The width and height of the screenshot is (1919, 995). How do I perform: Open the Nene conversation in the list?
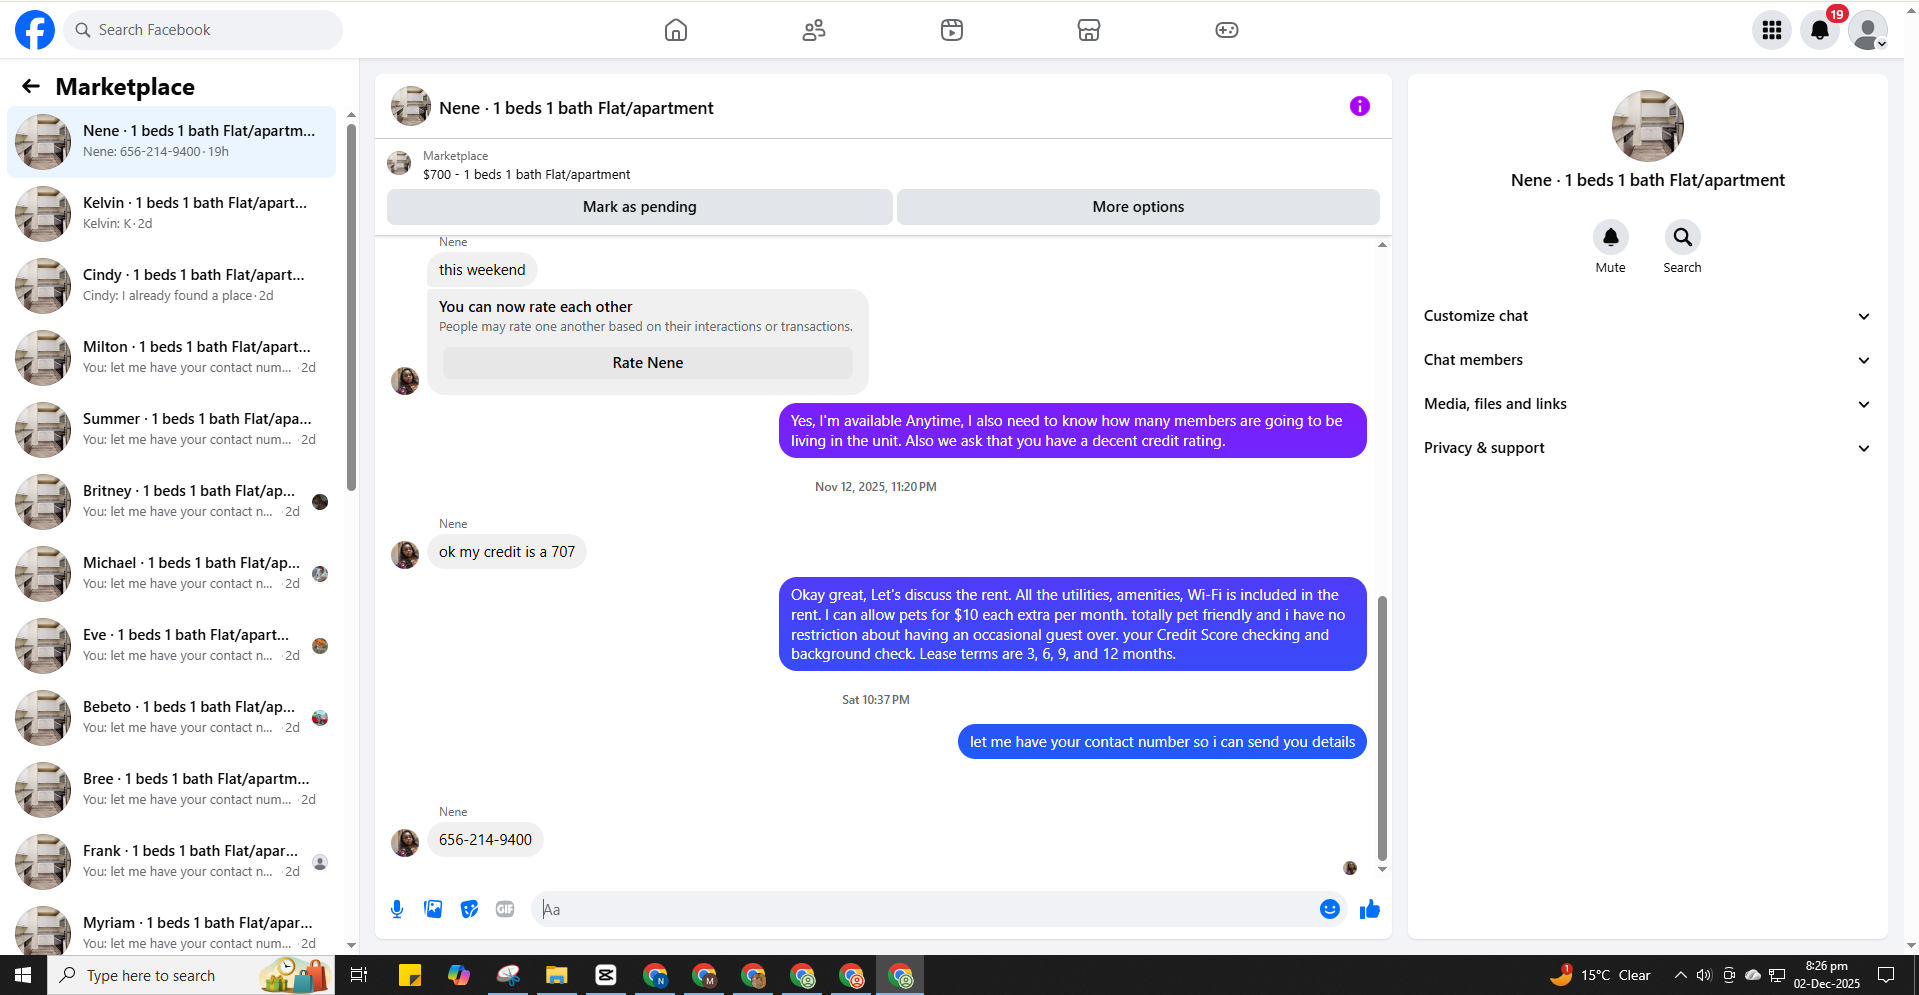point(172,142)
